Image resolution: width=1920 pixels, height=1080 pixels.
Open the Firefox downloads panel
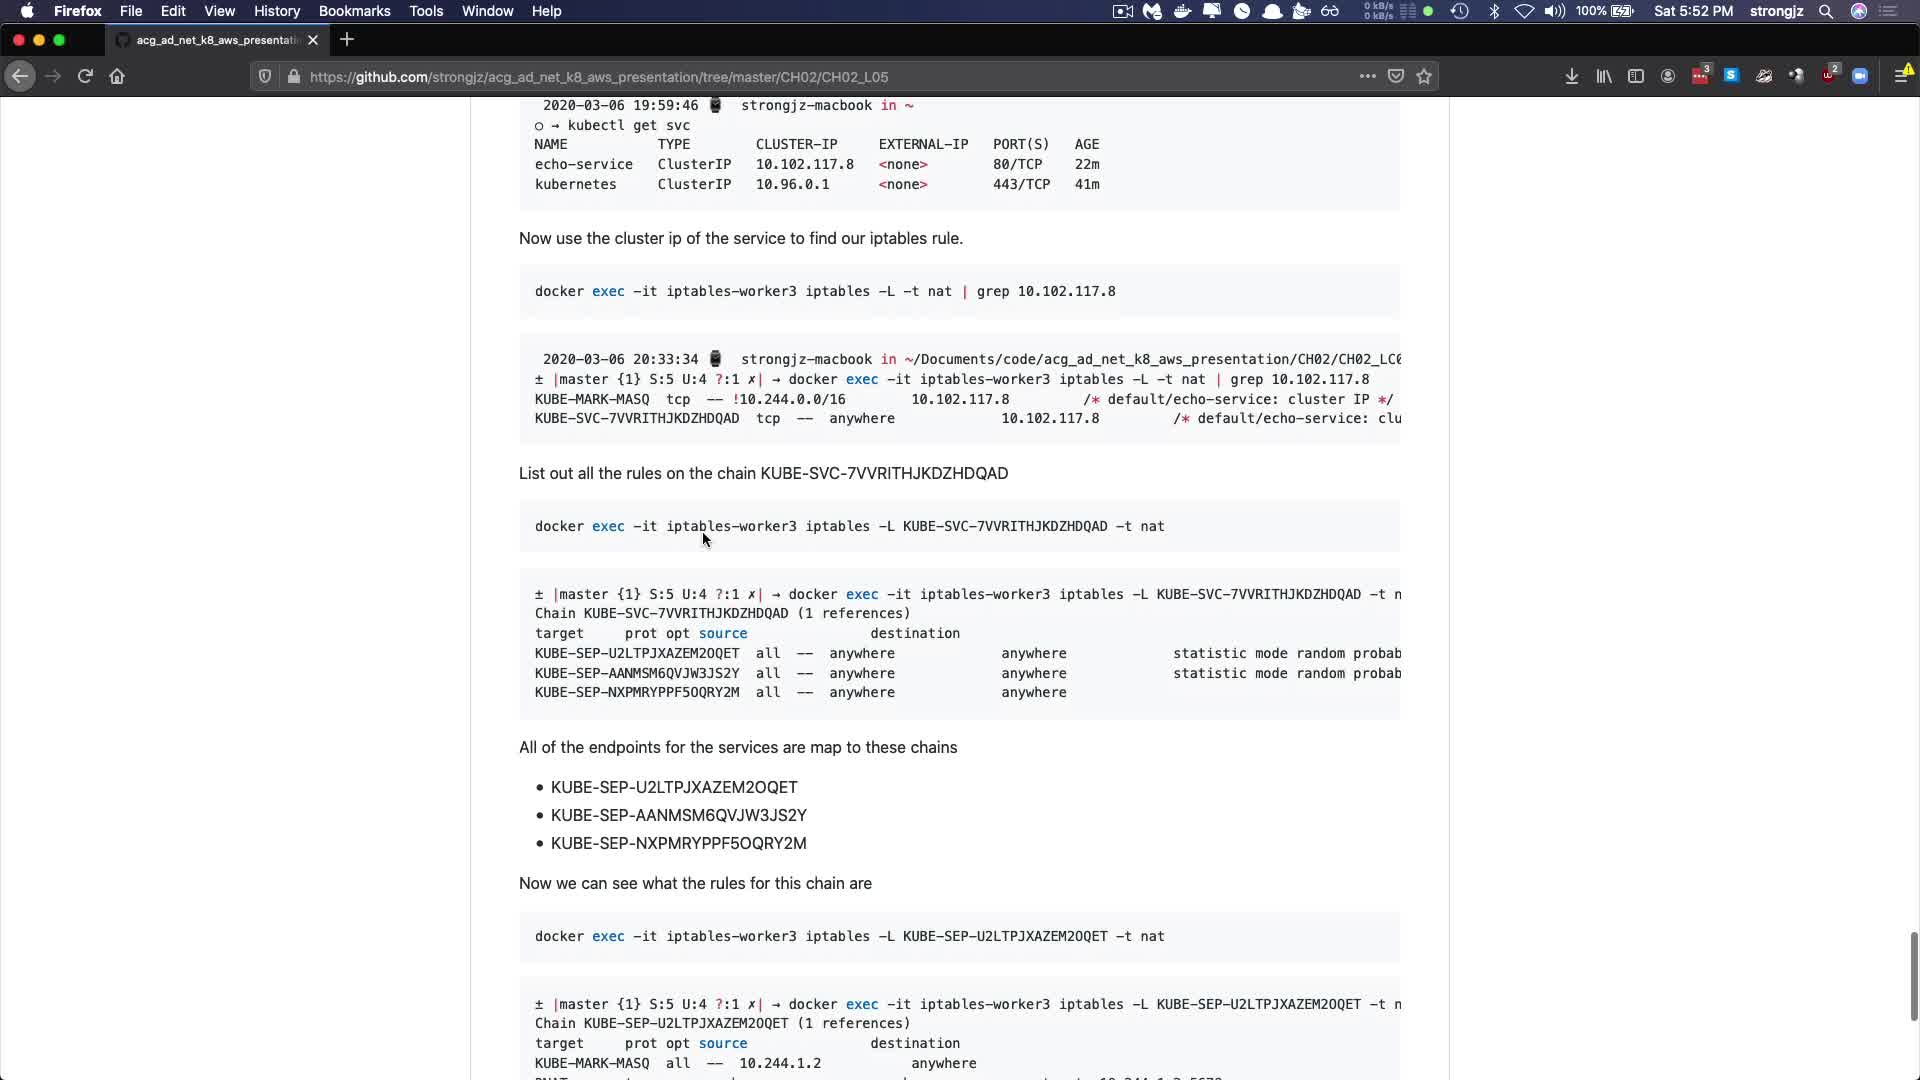(x=1572, y=76)
